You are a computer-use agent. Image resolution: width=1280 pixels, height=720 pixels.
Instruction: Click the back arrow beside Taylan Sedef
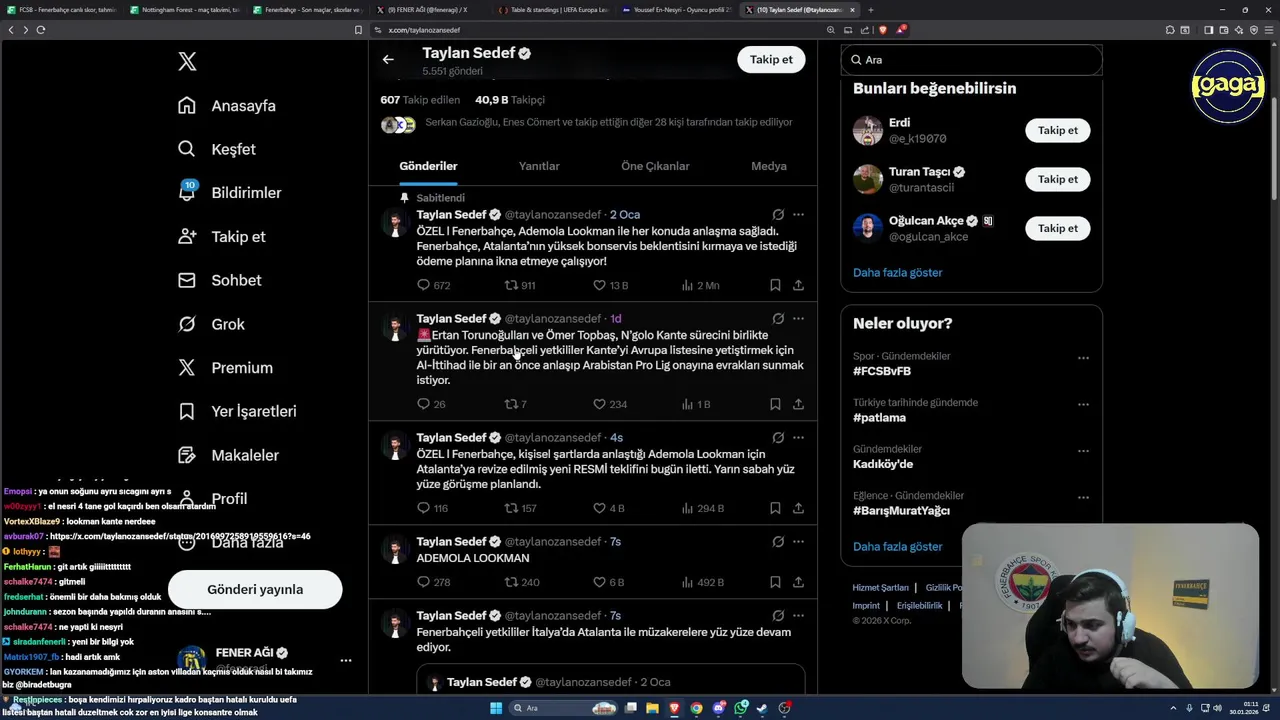388,60
